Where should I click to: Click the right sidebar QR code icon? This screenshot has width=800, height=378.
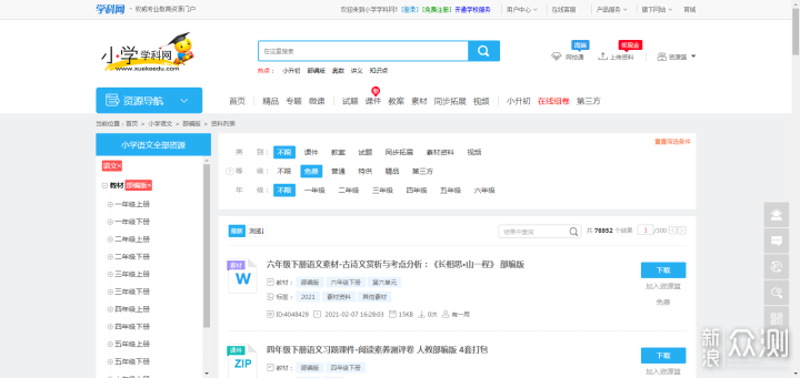pyautogui.click(x=777, y=319)
